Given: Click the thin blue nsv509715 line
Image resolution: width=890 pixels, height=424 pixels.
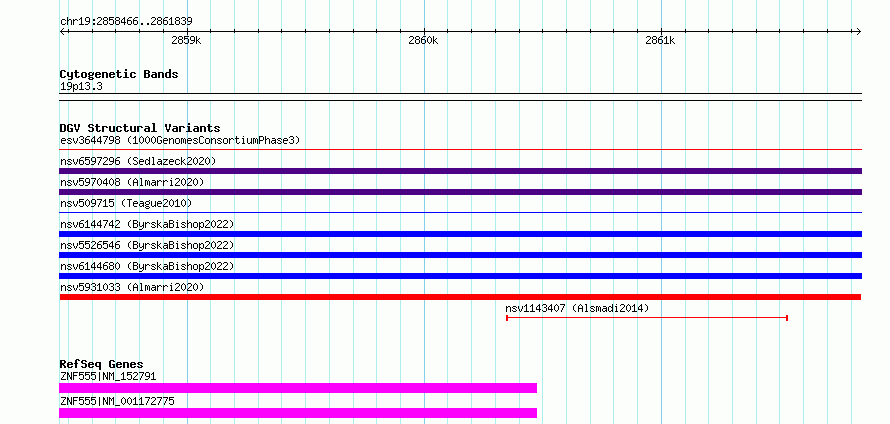Looking at the screenshot, I should (460, 213).
